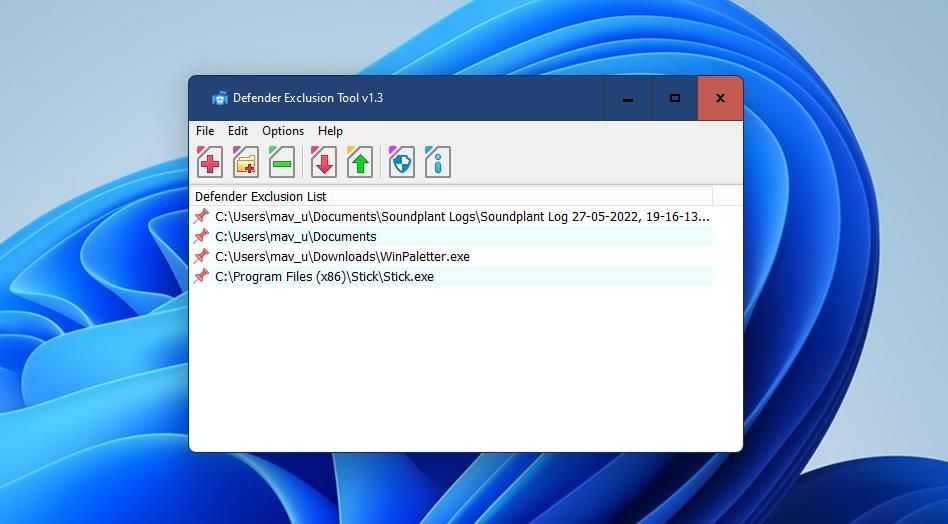Image resolution: width=948 pixels, height=524 pixels.
Task: Select the C:\Users\mav_u\Documents entry
Action: click(452, 236)
